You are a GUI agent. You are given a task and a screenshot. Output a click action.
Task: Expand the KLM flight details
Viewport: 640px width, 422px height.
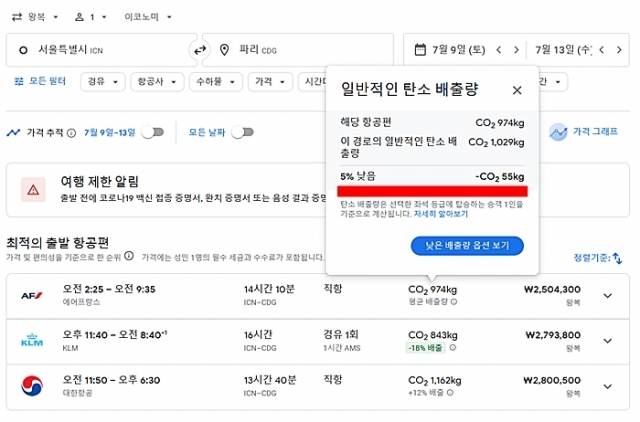(607, 341)
